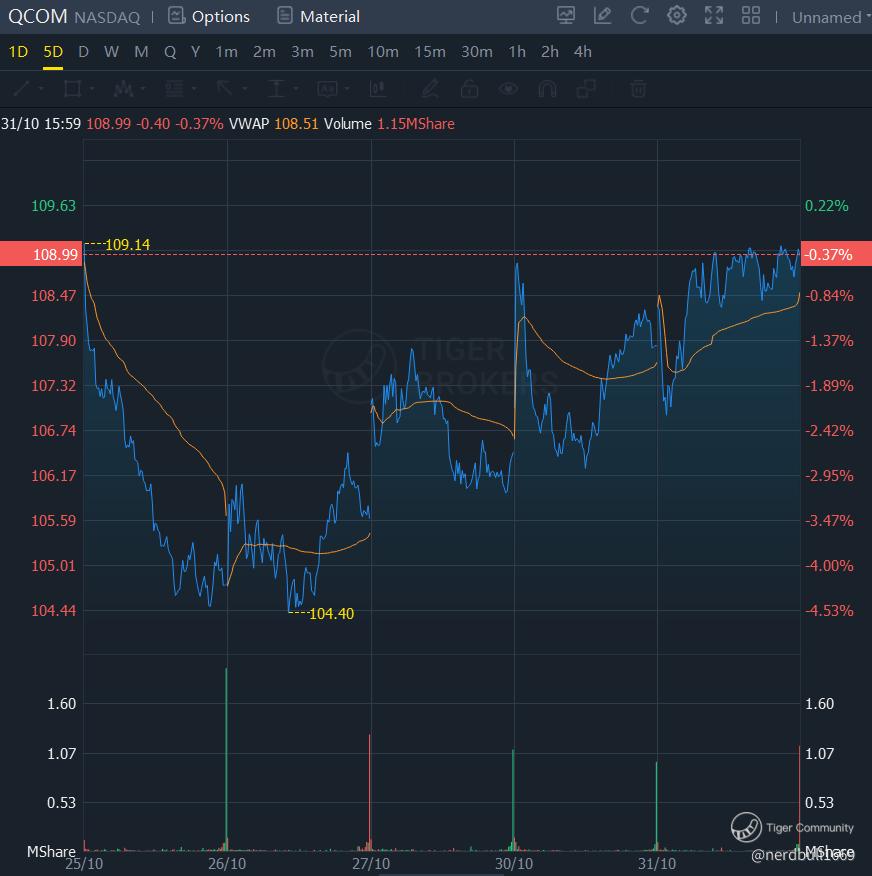
Task: Click the candlestick bar tool icon
Action: [x=378, y=88]
